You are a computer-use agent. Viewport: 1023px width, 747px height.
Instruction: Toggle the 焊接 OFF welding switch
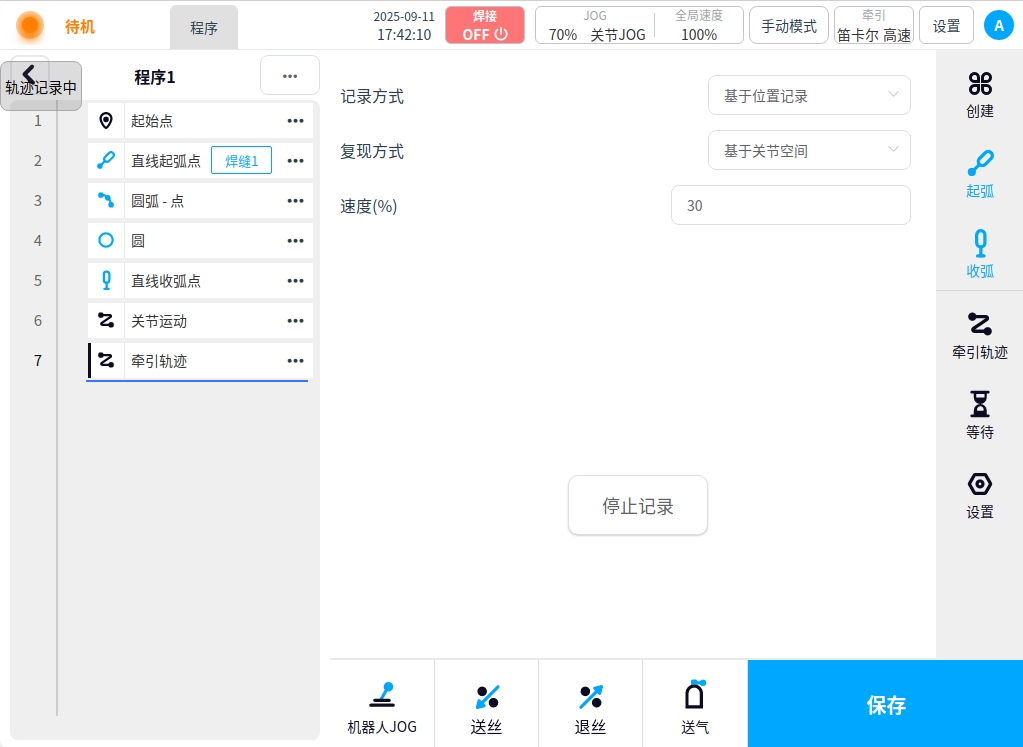(x=485, y=25)
